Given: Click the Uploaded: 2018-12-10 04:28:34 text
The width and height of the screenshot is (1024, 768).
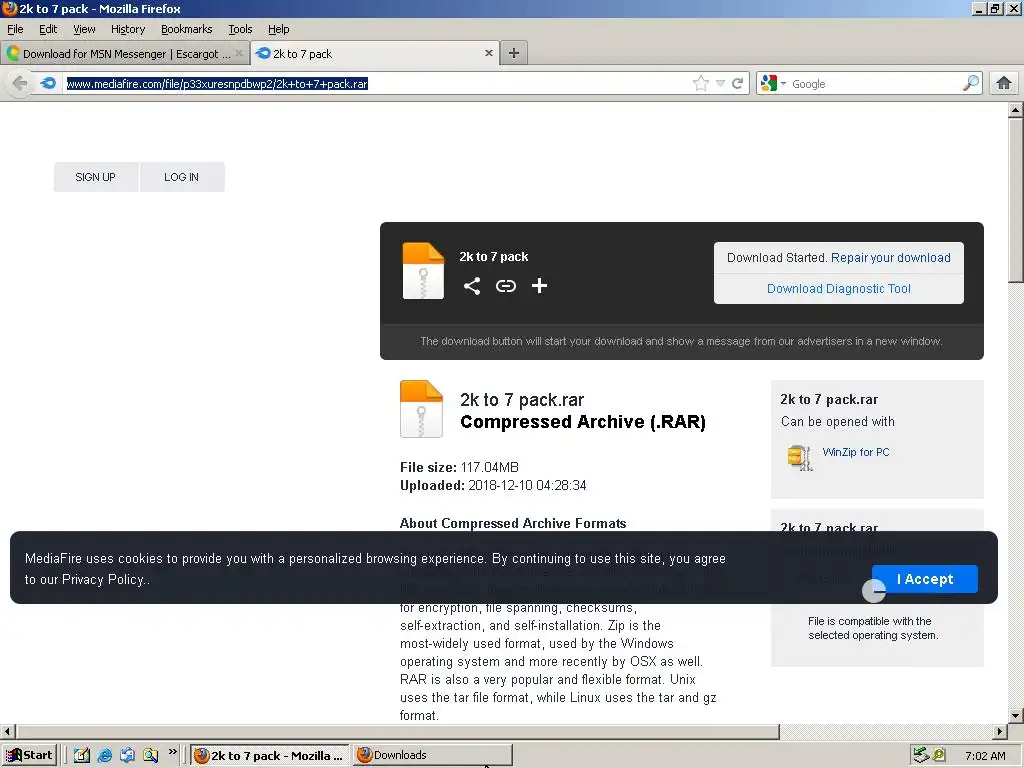Looking at the screenshot, I should (x=493, y=486).
